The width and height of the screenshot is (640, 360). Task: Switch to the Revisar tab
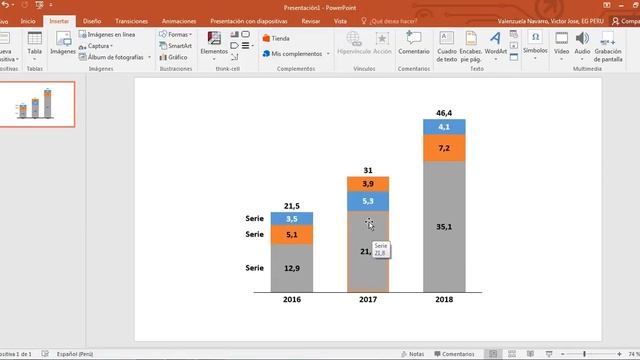[x=311, y=21]
